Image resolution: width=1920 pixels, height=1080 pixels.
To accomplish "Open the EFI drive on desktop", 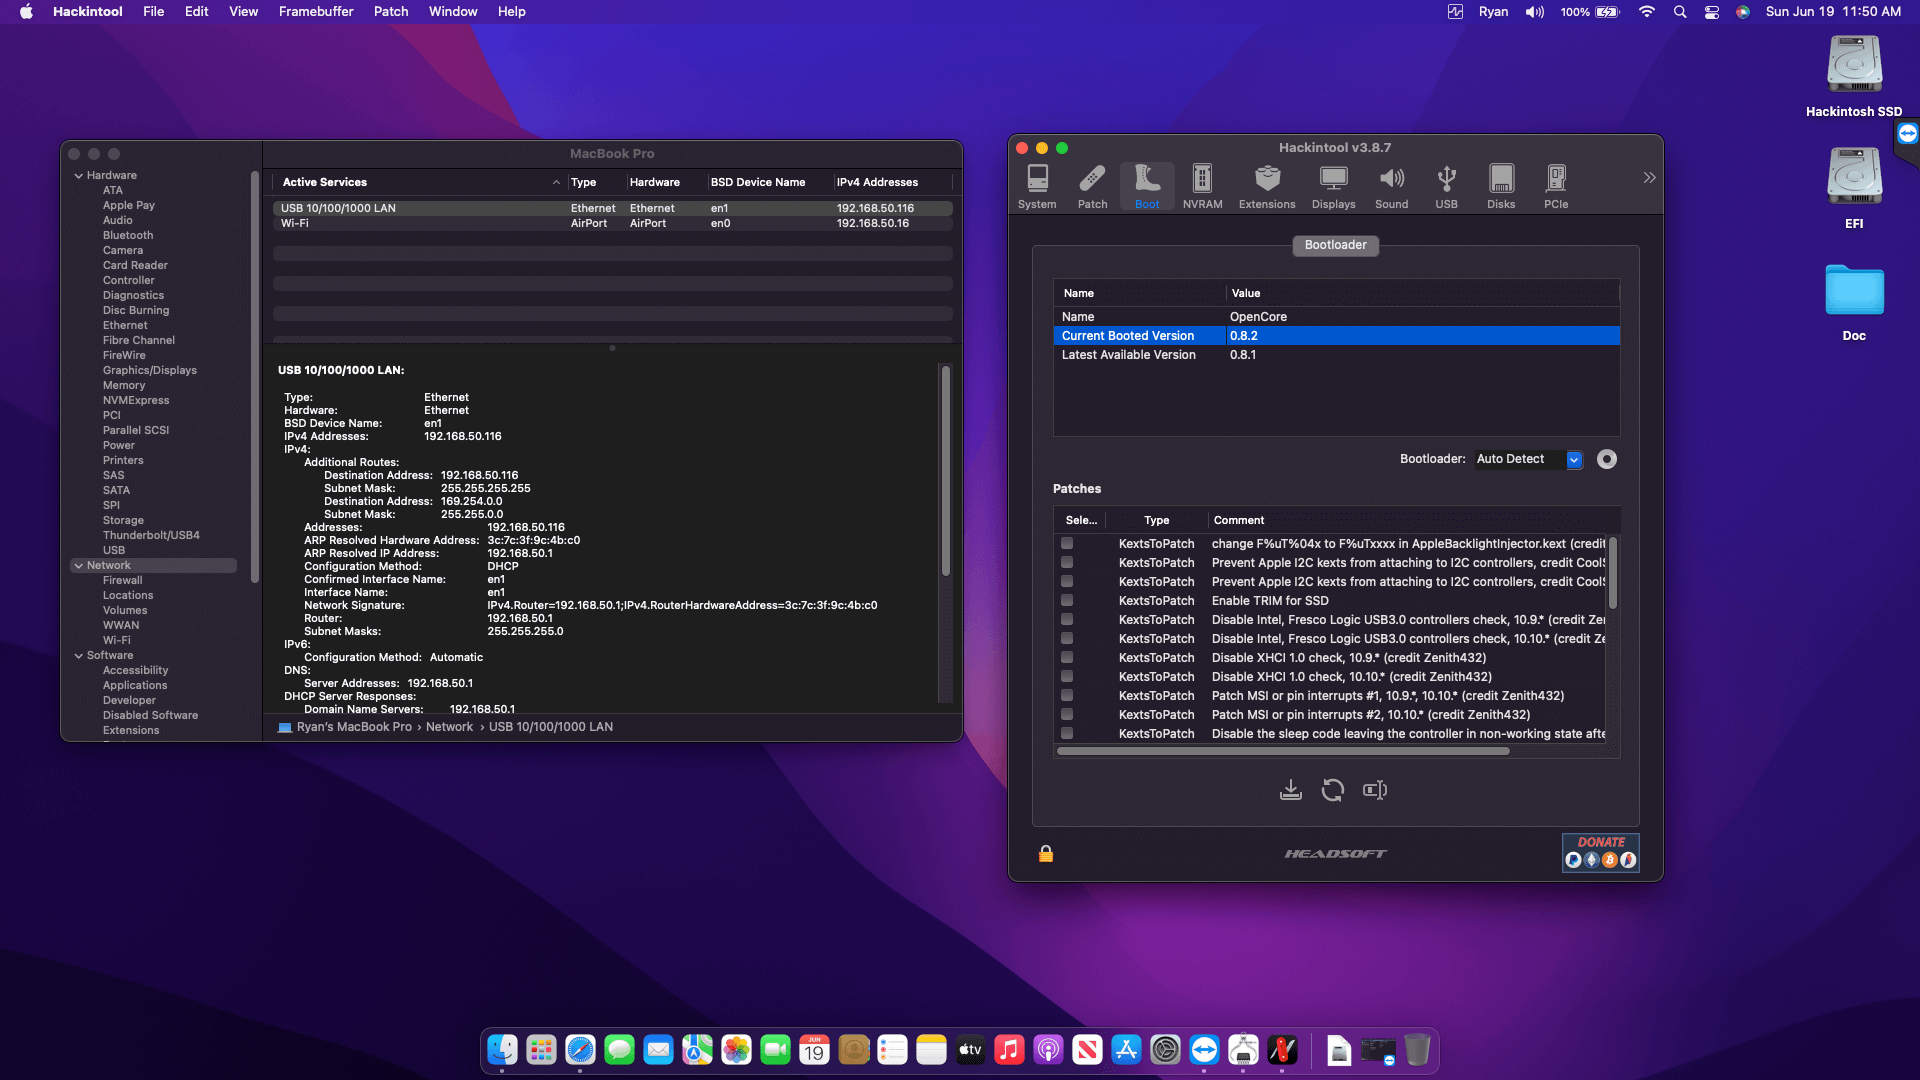I will [x=1854, y=189].
